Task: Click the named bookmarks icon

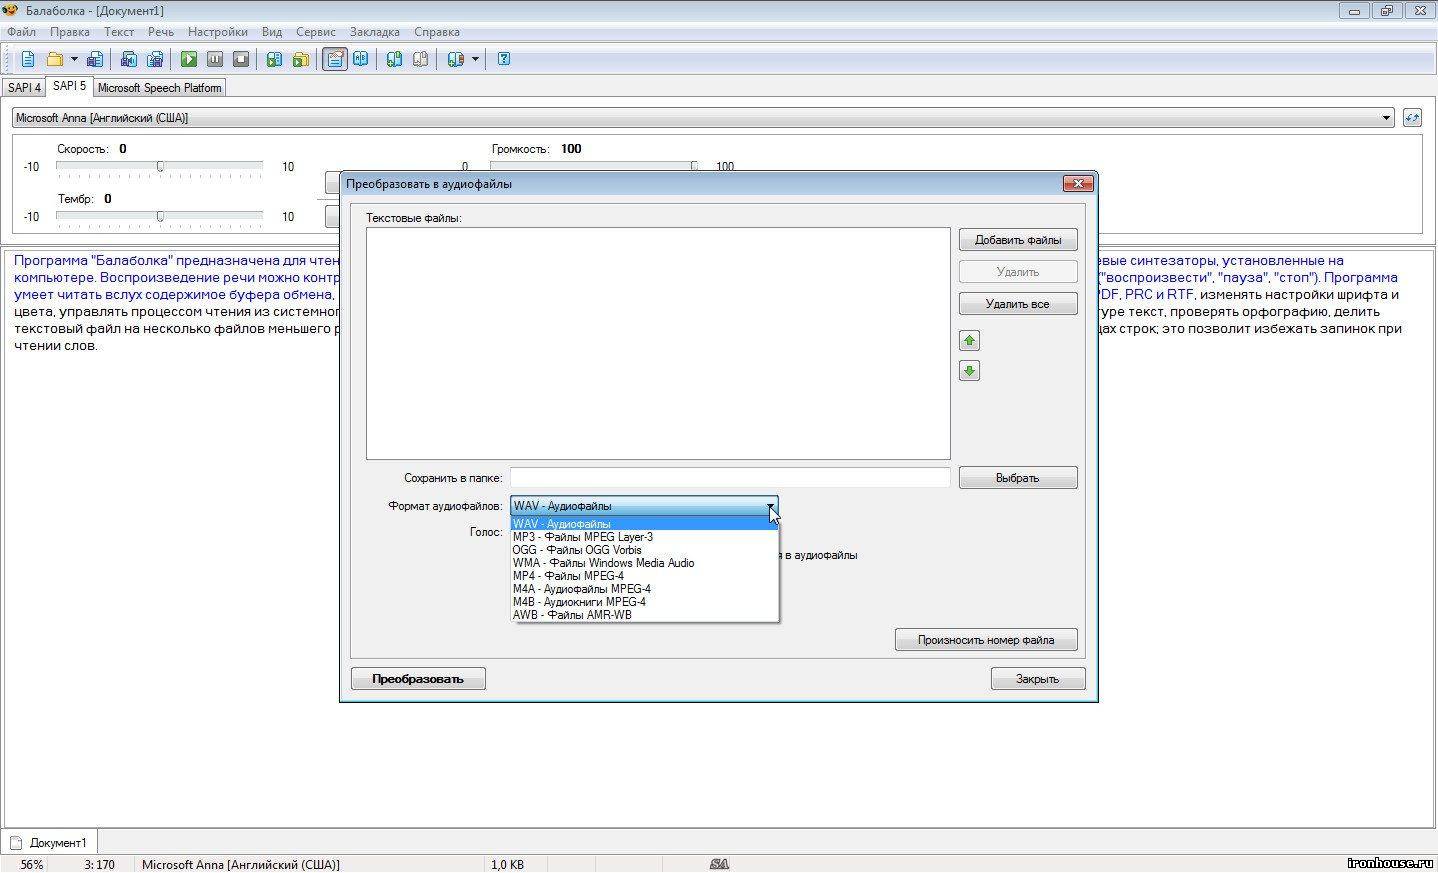Action: point(456,59)
